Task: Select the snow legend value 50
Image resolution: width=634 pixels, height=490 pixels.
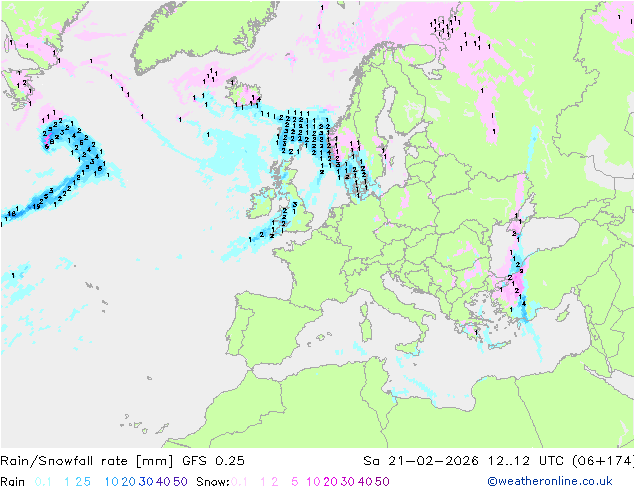Action: pyautogui.click(x=383, y=482)
